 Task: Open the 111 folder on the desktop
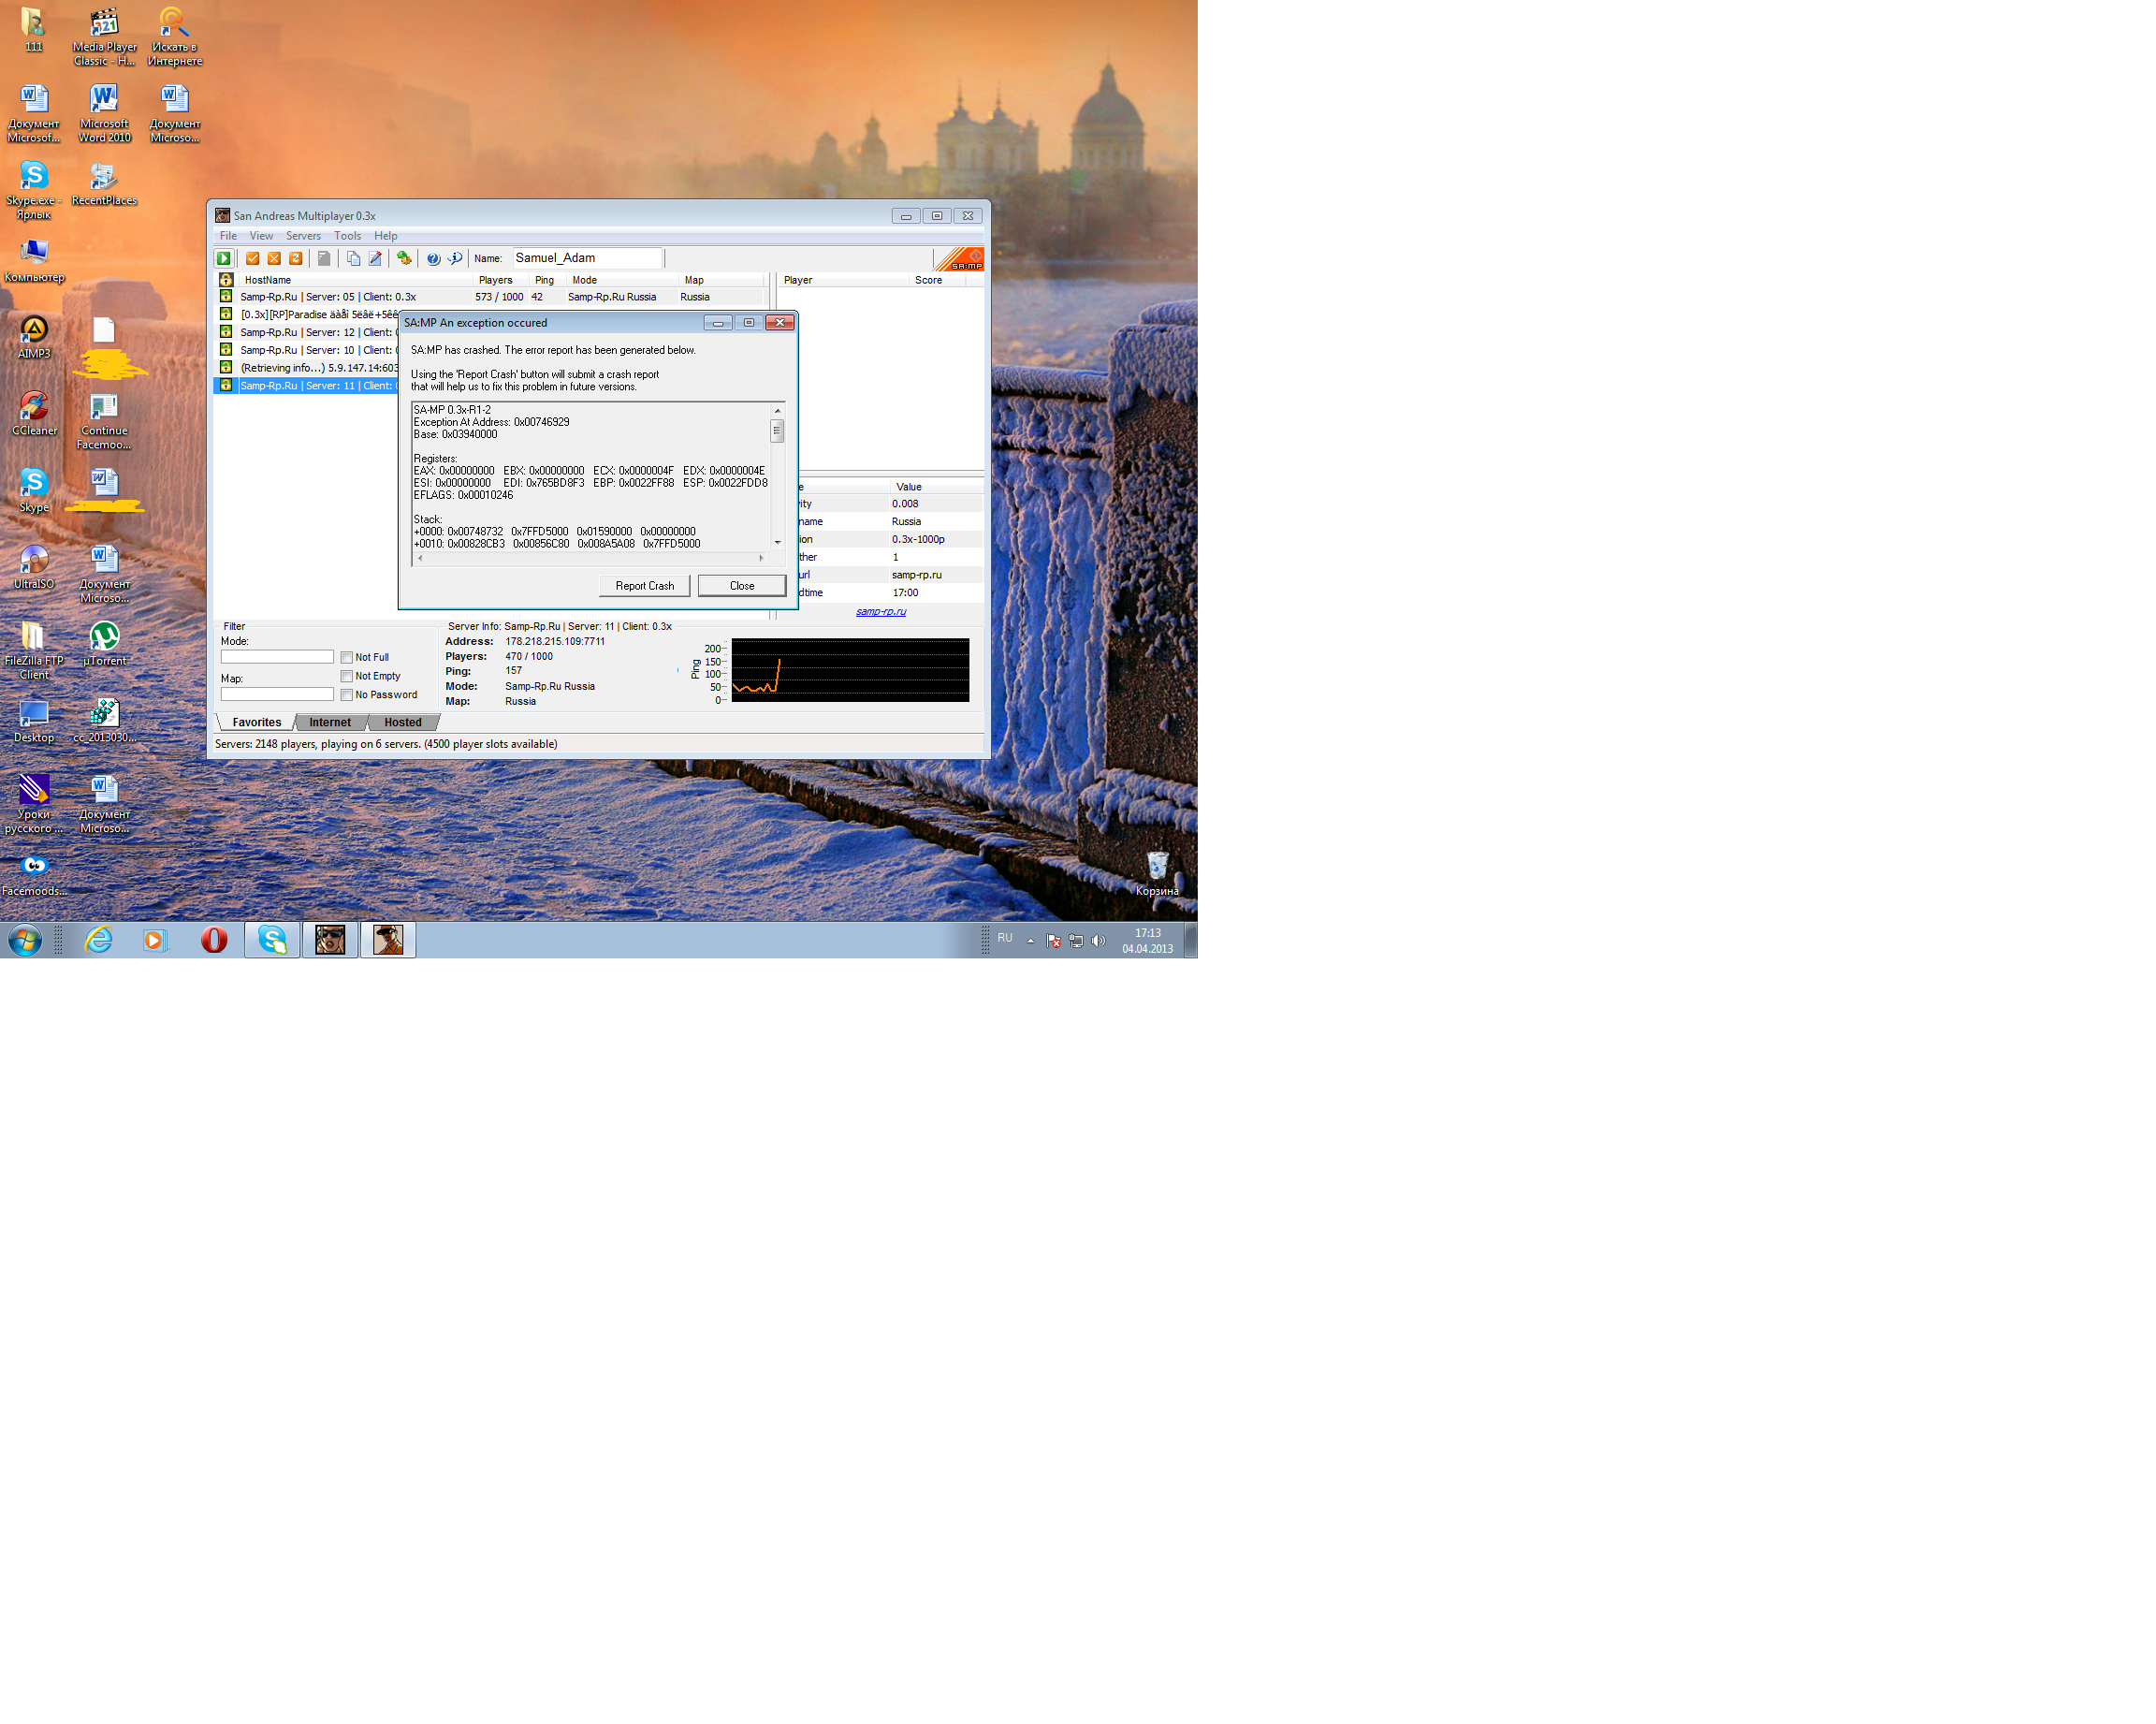coord(34,30)
